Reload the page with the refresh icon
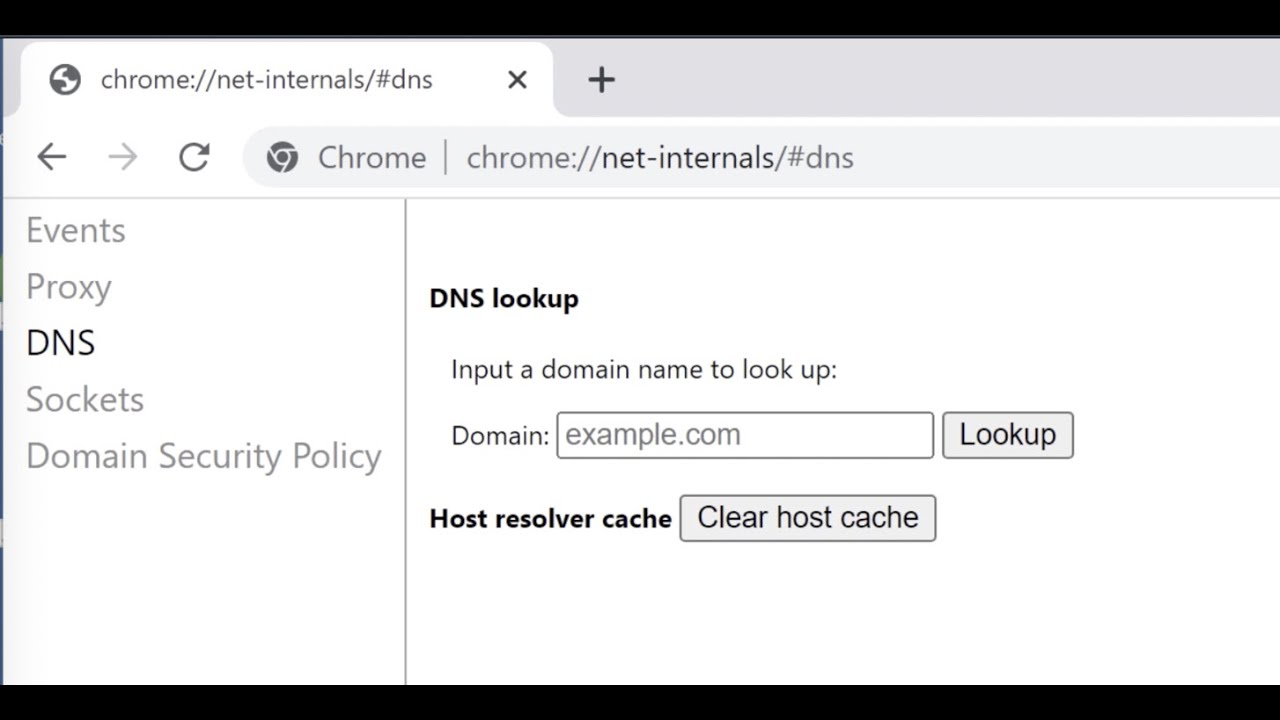The height and width of the screenshot is (720, 1280). [193, 157]
